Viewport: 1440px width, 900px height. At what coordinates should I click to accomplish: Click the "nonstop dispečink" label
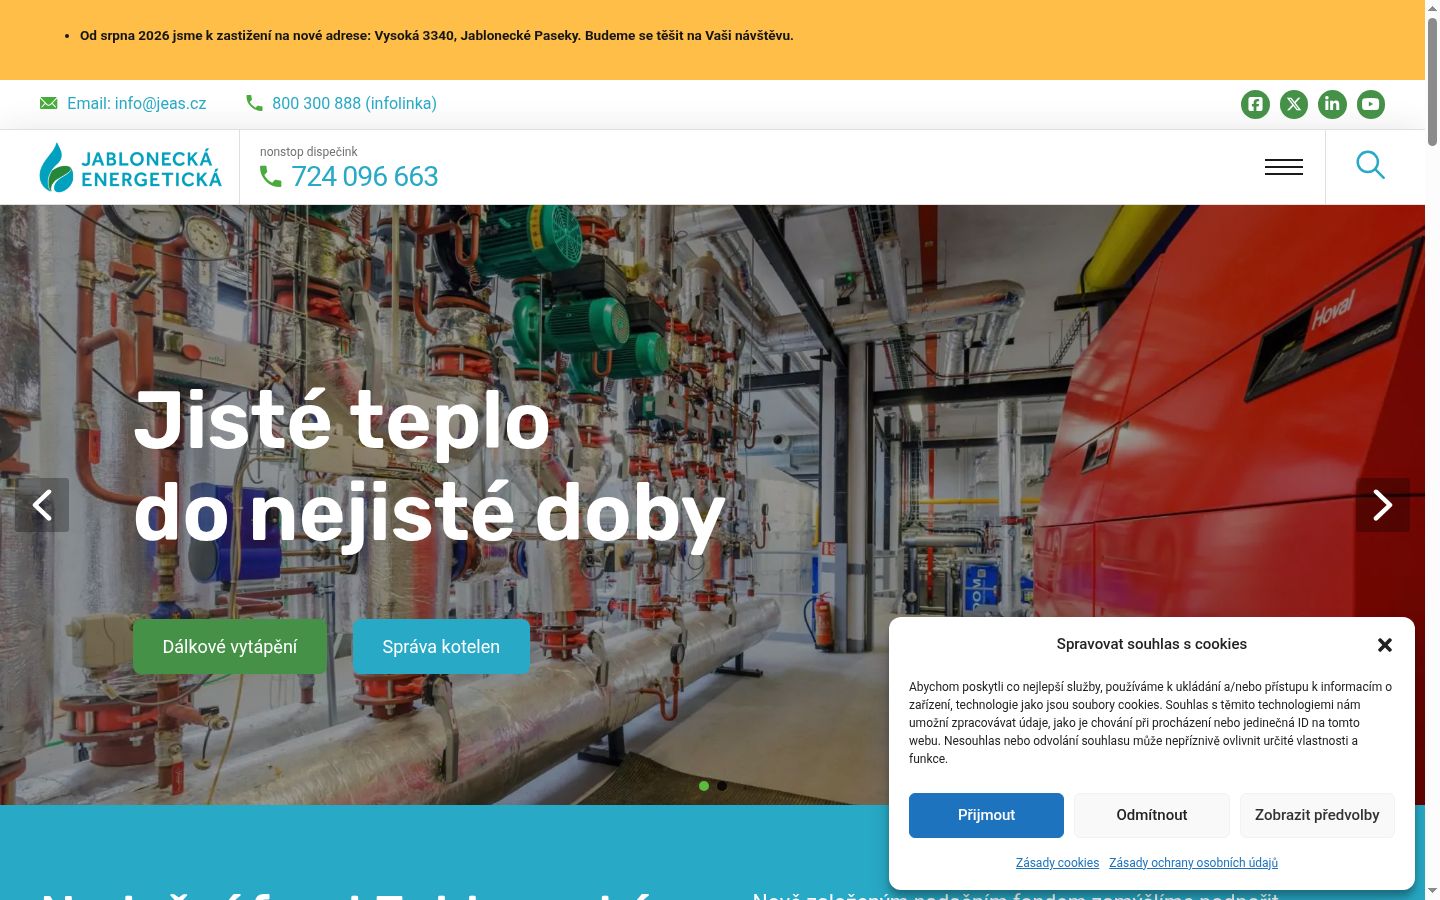point(308,152)
